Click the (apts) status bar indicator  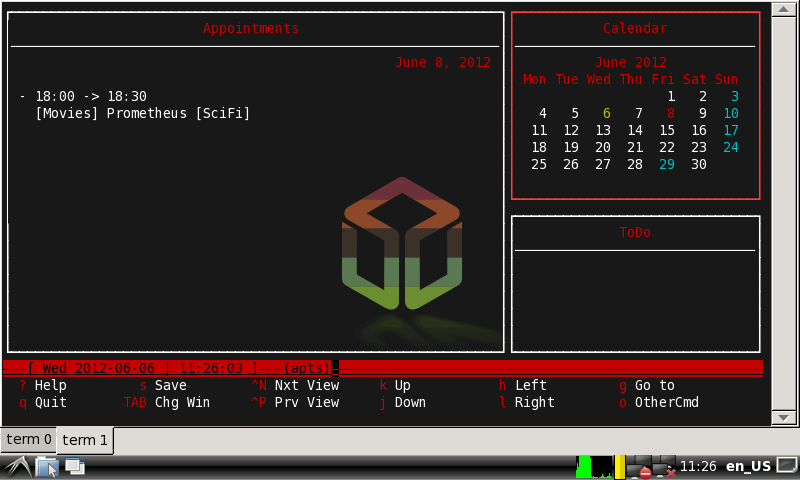pyautogui.click(x=307, y=368)
